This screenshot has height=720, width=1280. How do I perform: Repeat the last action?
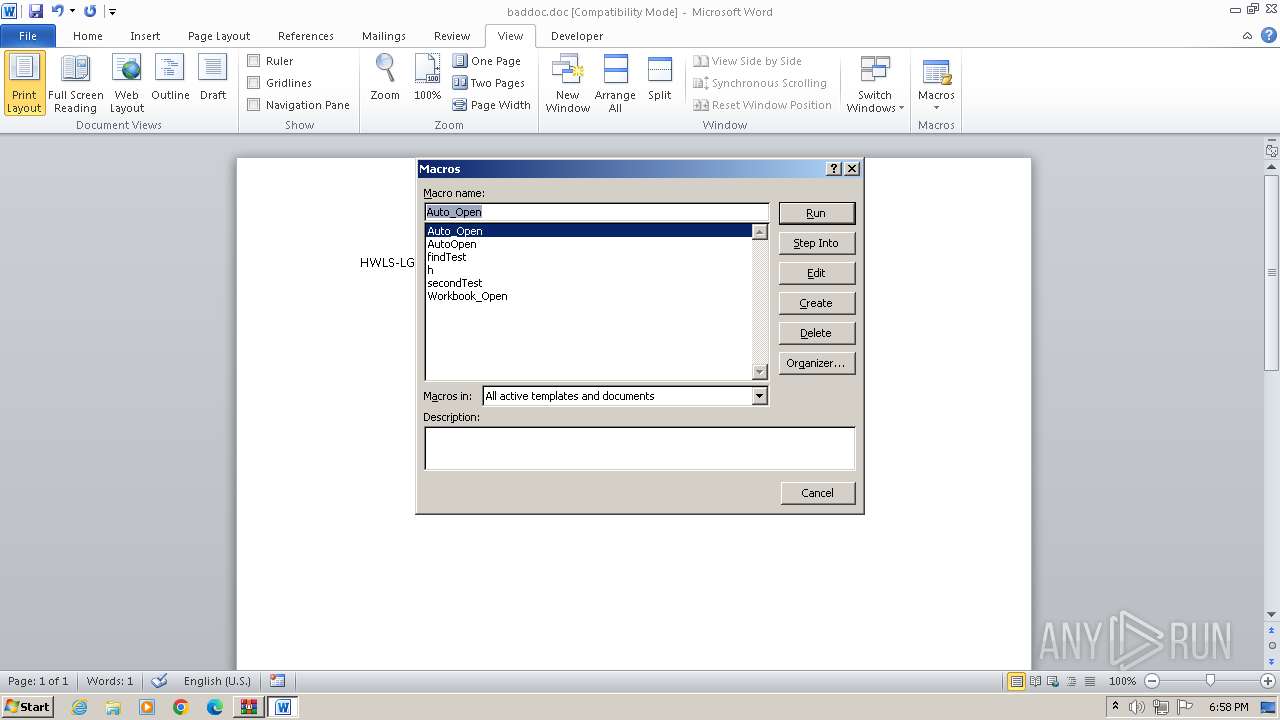(90, 11)
